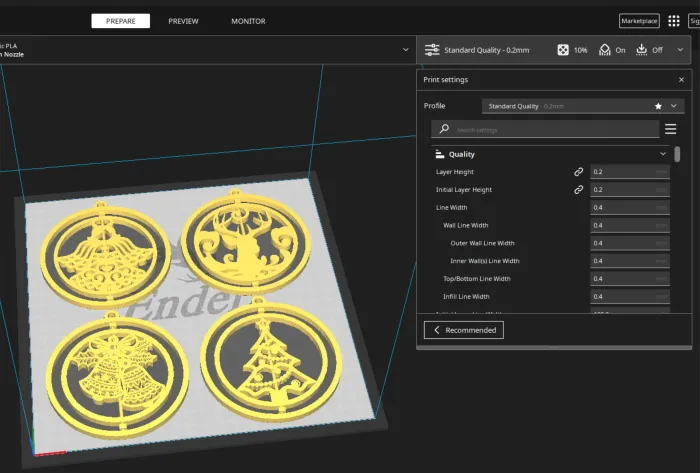Switch to the MONITOR tab
Screen dimensions: 700x473
248,21
